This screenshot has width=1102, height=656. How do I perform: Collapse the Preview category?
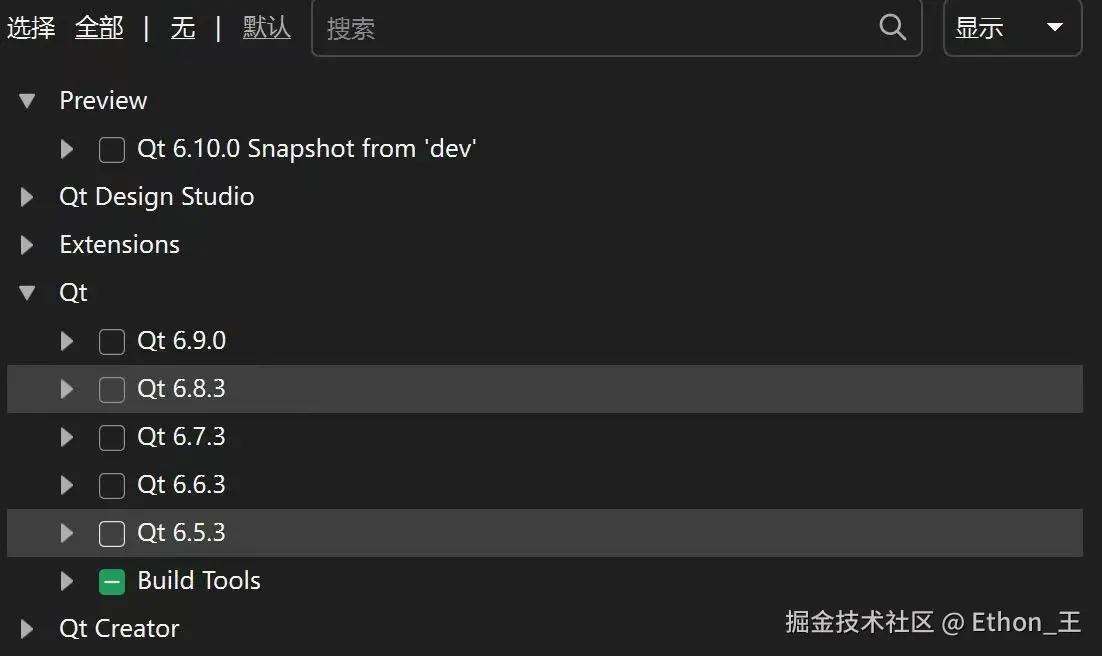[27, 101]
